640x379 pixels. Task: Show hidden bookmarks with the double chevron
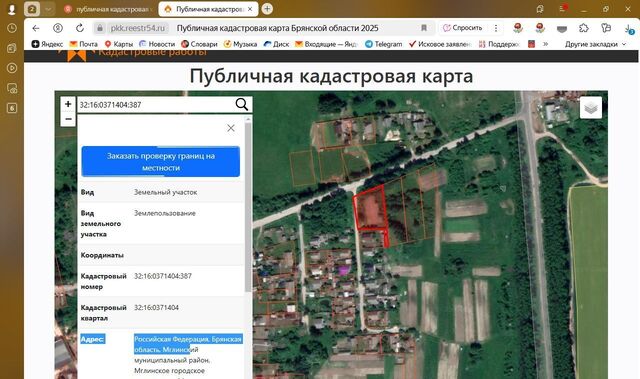(545, 44)
